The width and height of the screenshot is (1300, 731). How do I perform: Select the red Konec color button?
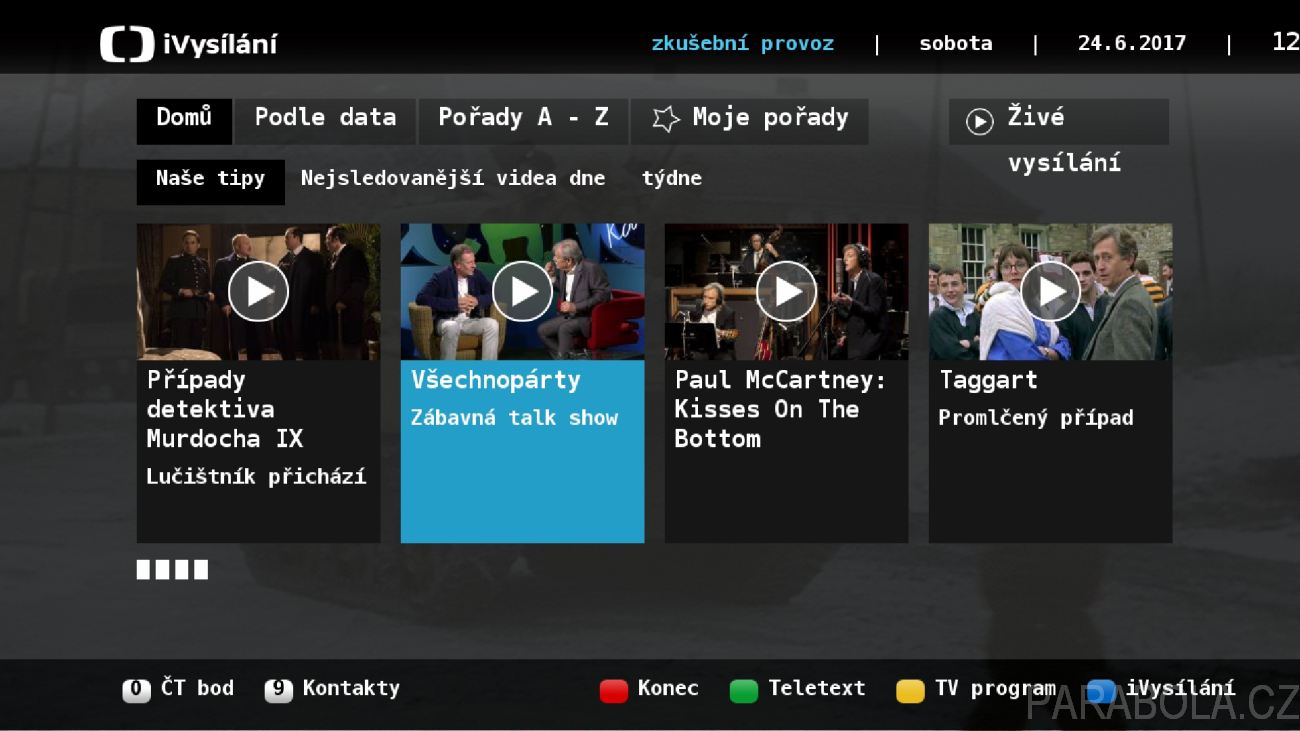613,690
